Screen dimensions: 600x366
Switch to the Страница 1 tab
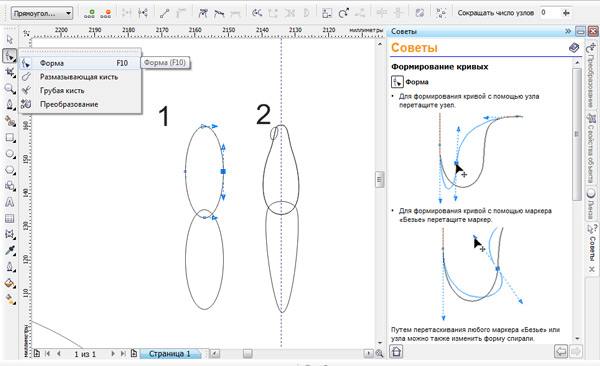(x=170, y=354)
